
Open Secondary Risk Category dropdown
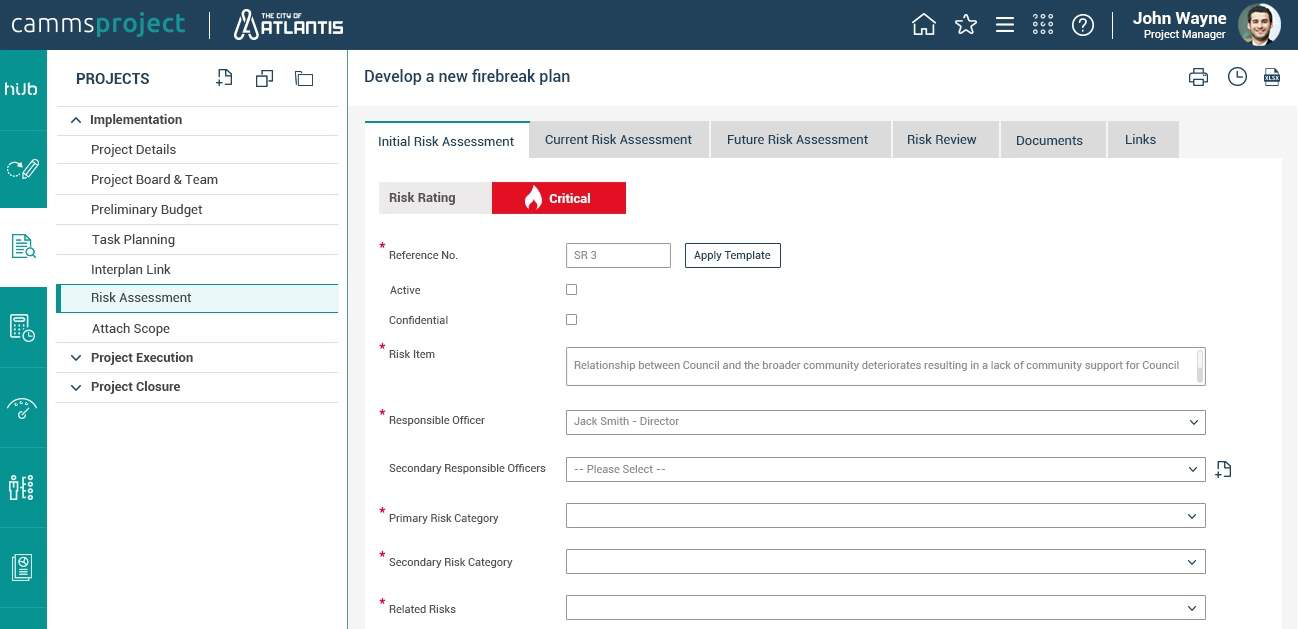tap(885, 562)
